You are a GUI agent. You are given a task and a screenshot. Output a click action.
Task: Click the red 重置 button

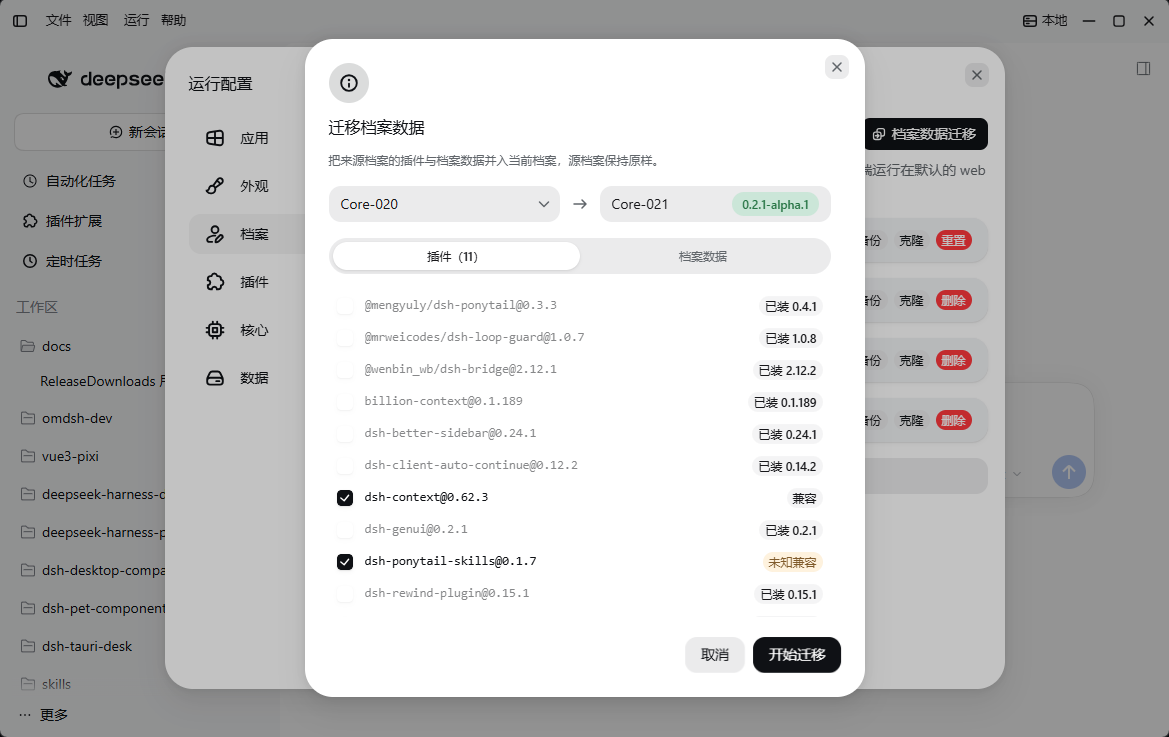tap(954, 241)
